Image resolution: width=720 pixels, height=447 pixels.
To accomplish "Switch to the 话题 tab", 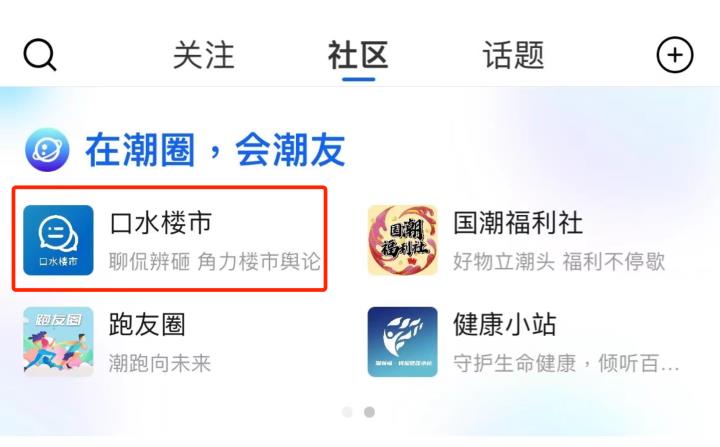I will coord(513,55).
